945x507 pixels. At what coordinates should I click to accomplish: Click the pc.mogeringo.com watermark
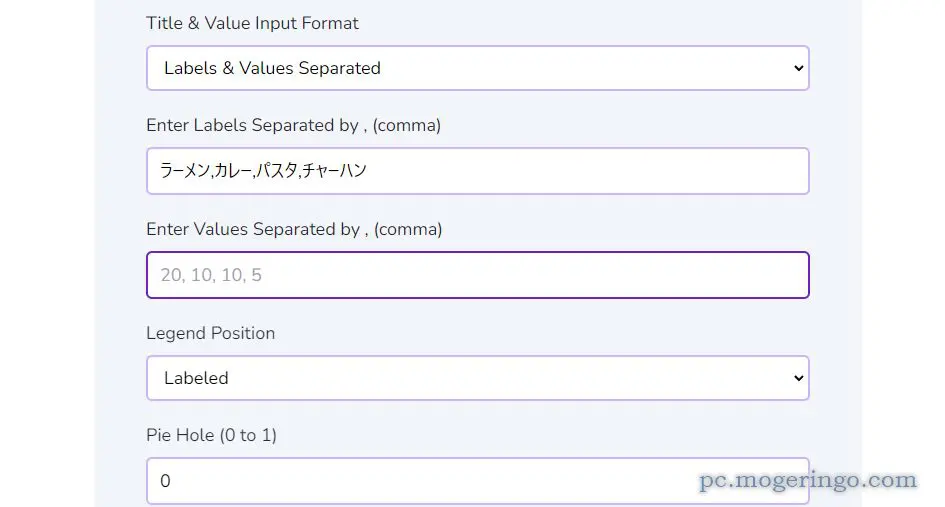tap(808, 480)
